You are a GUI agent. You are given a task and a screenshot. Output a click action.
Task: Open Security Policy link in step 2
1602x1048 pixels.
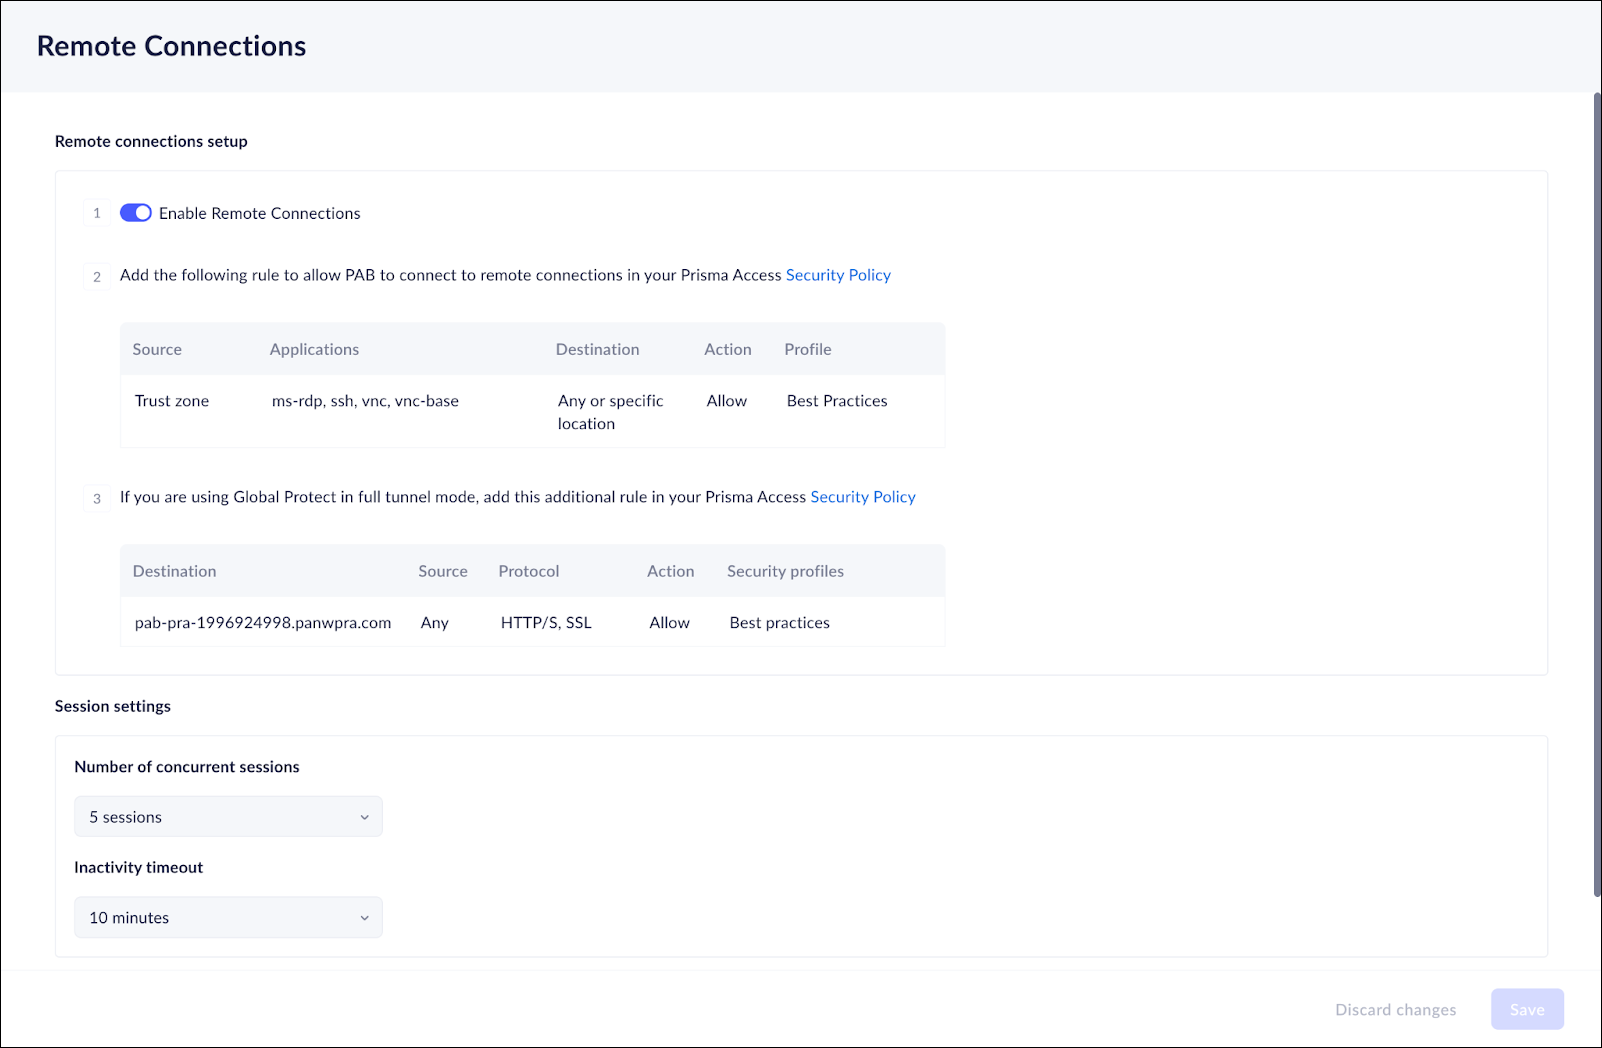click(x=838, y=275)
